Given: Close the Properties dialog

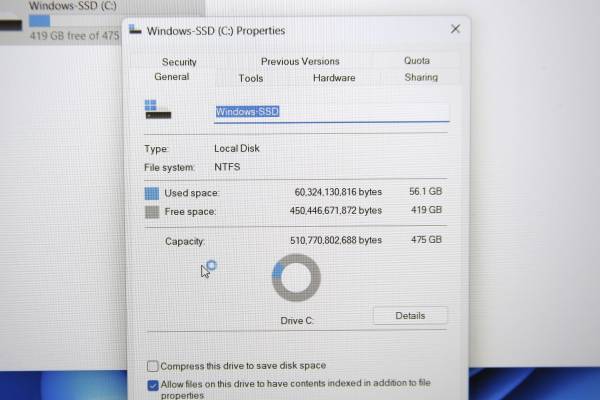Looking at the screenshot, I should point(455,29).
